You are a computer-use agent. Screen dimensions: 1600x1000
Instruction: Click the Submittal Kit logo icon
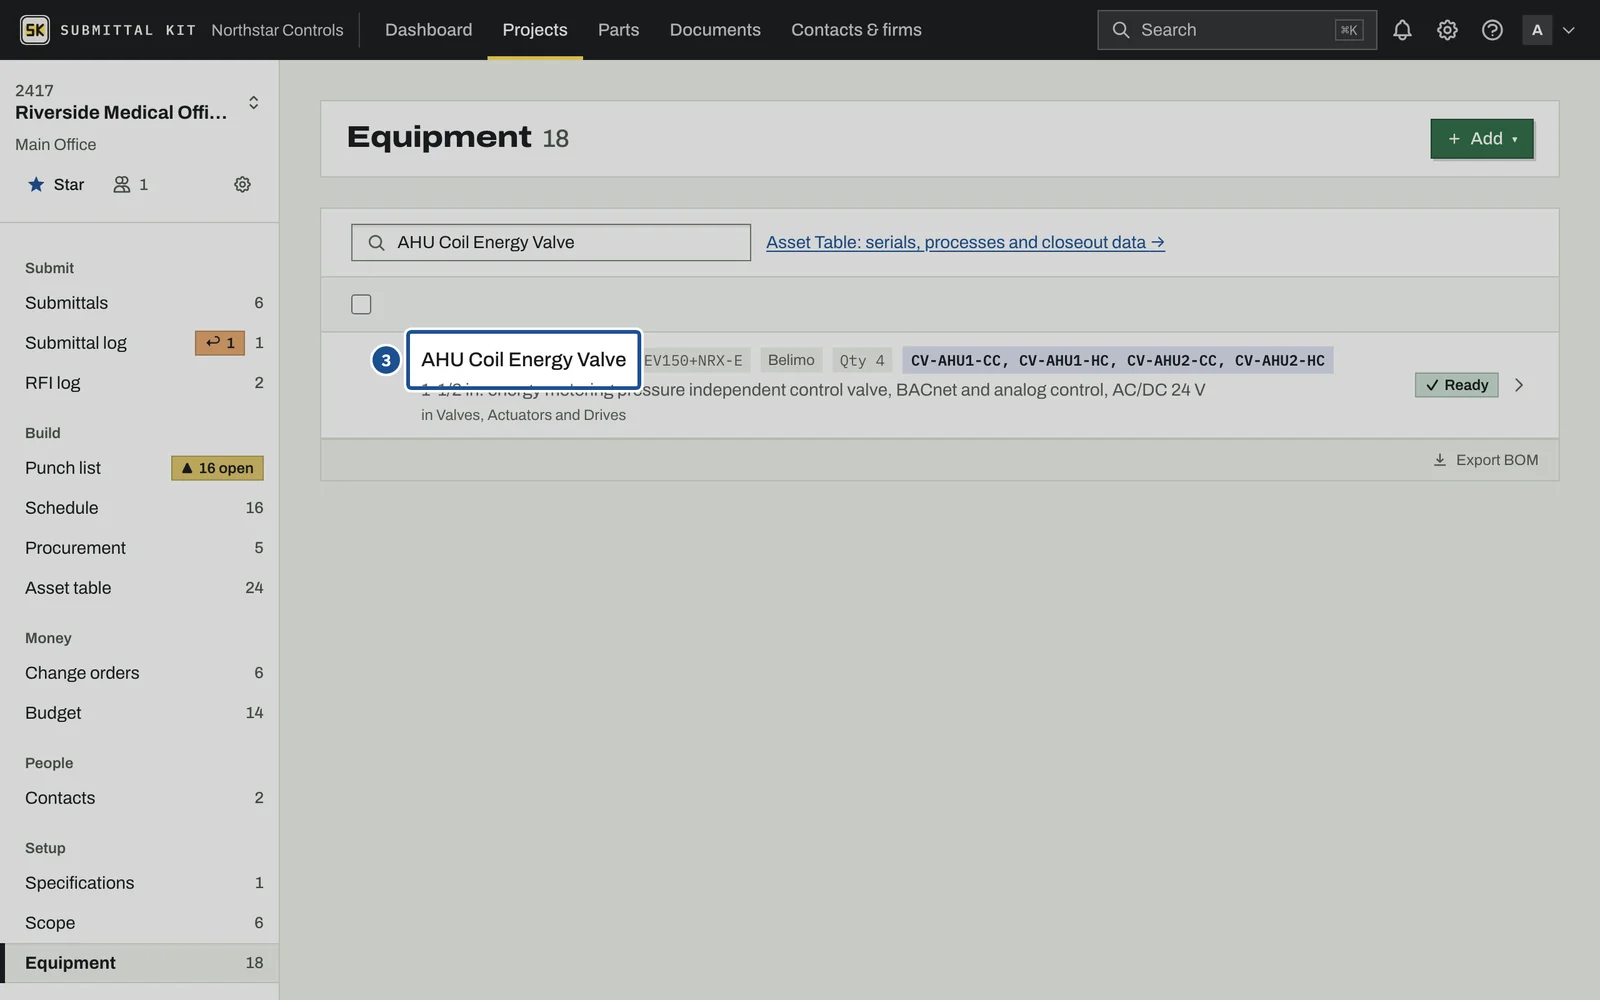point(35,30)
